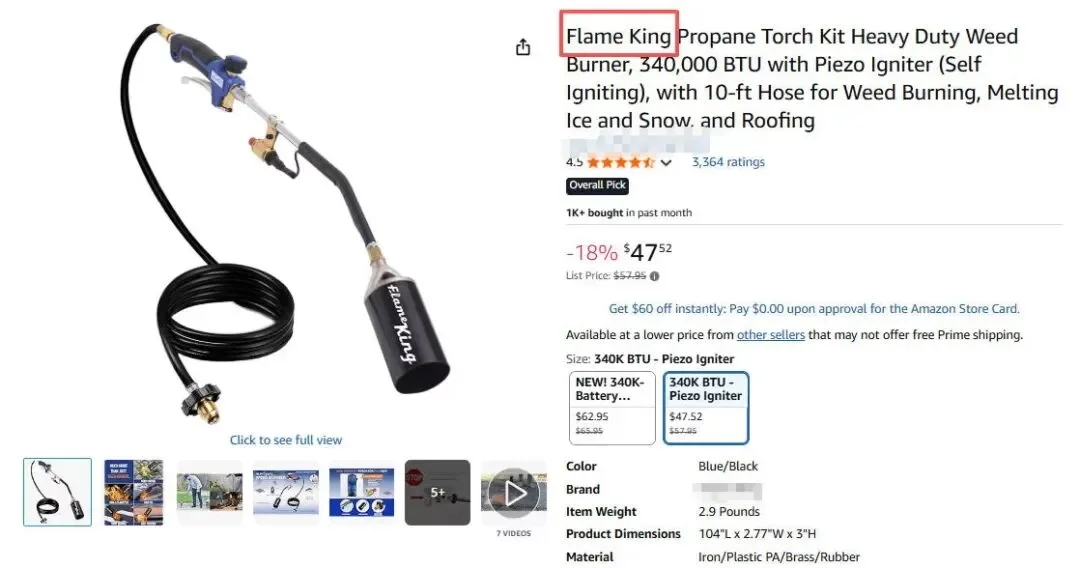Screen dimensions: 1080x568
Task: Click the blurred brand name value
Action: pyautogui.click(x=729, y=490)
